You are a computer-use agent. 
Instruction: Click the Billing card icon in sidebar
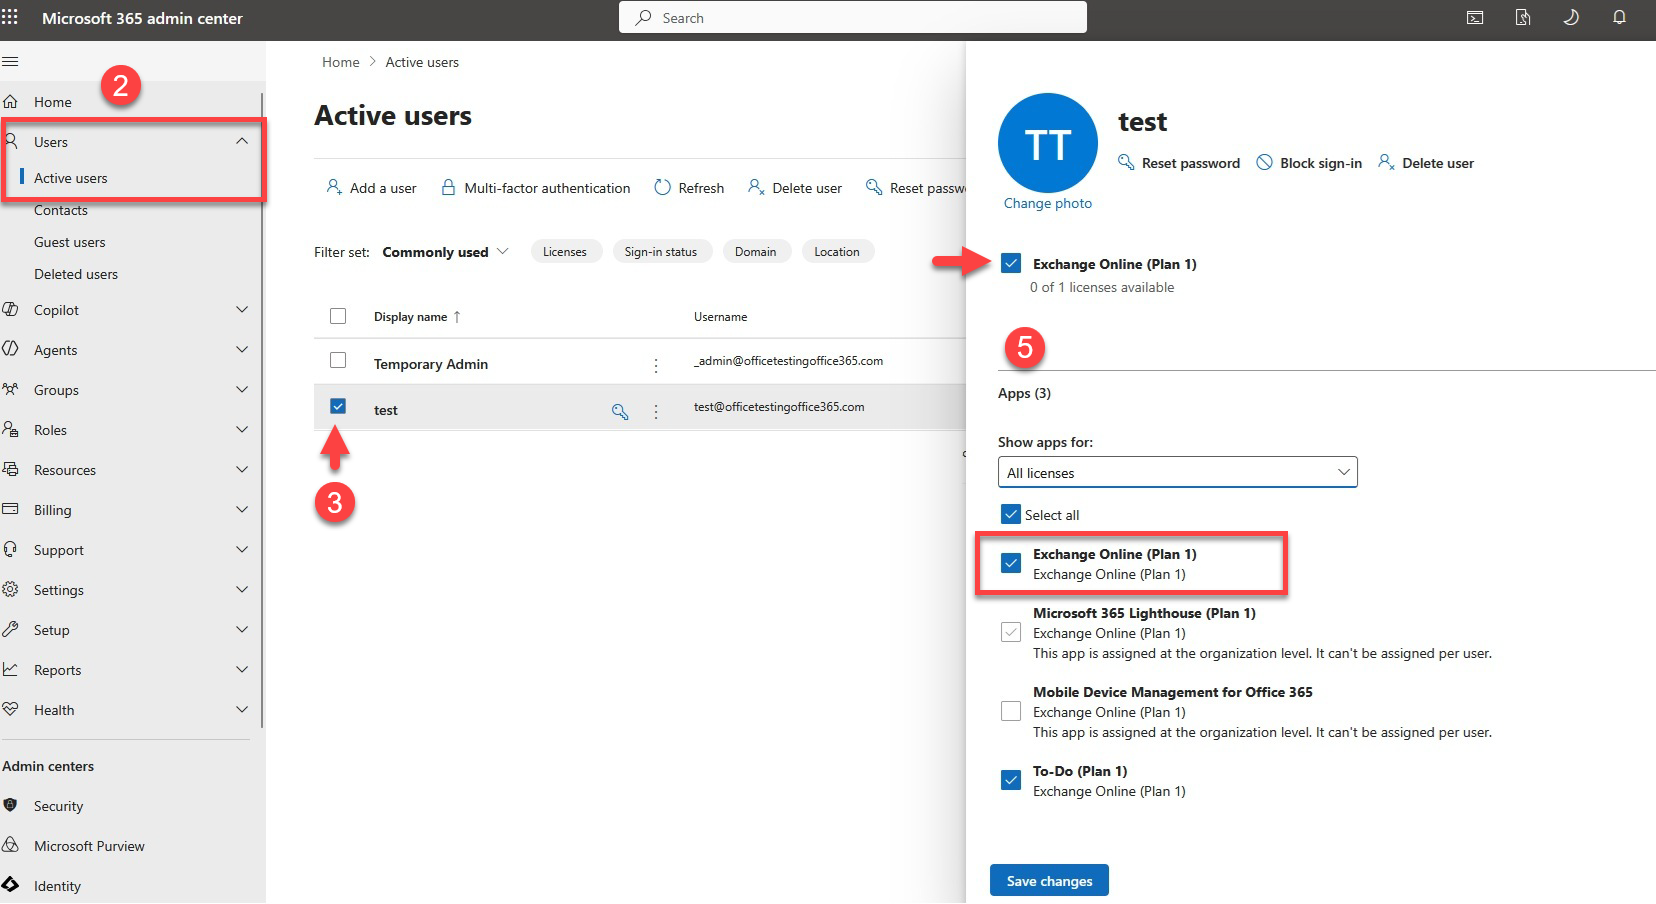click(x=10, y=509)
